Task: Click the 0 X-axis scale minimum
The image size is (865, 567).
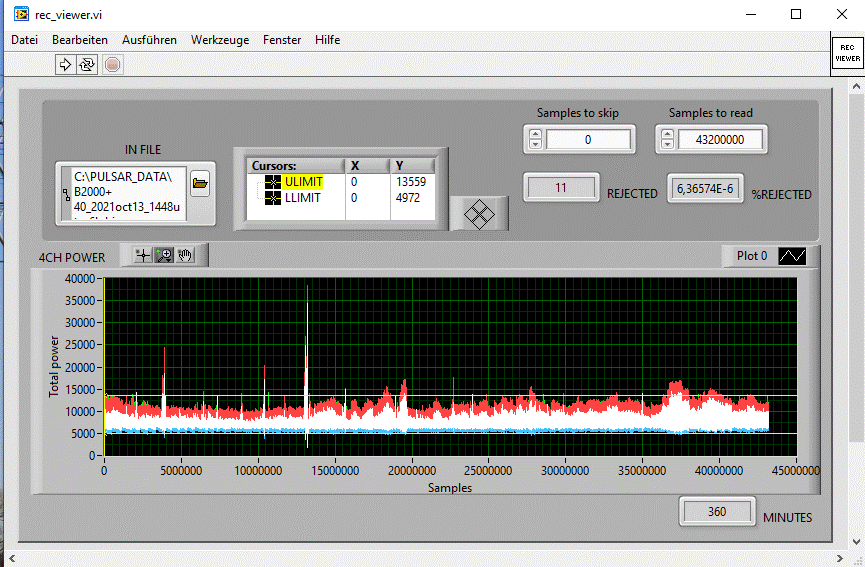Action: pyautogui.click(x=104, y=470)
